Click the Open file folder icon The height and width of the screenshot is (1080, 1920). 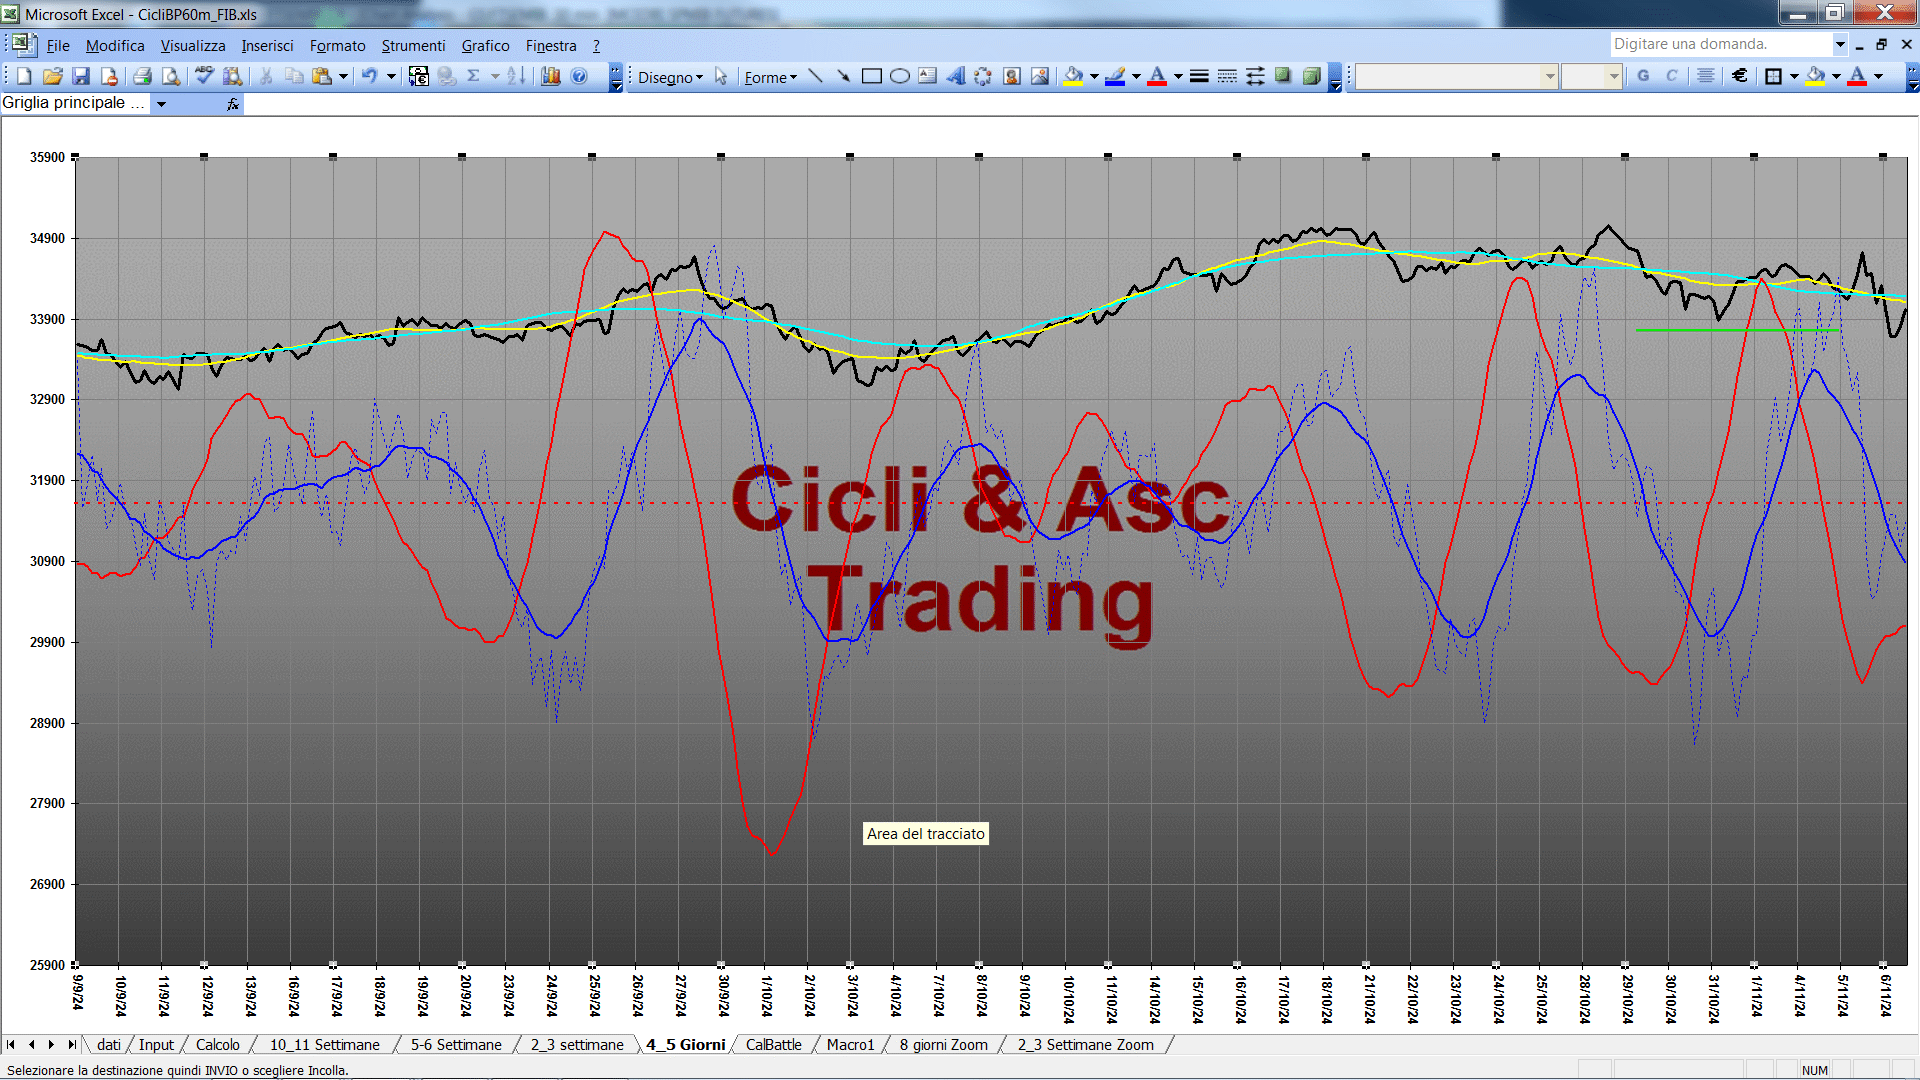pos(53,76)
